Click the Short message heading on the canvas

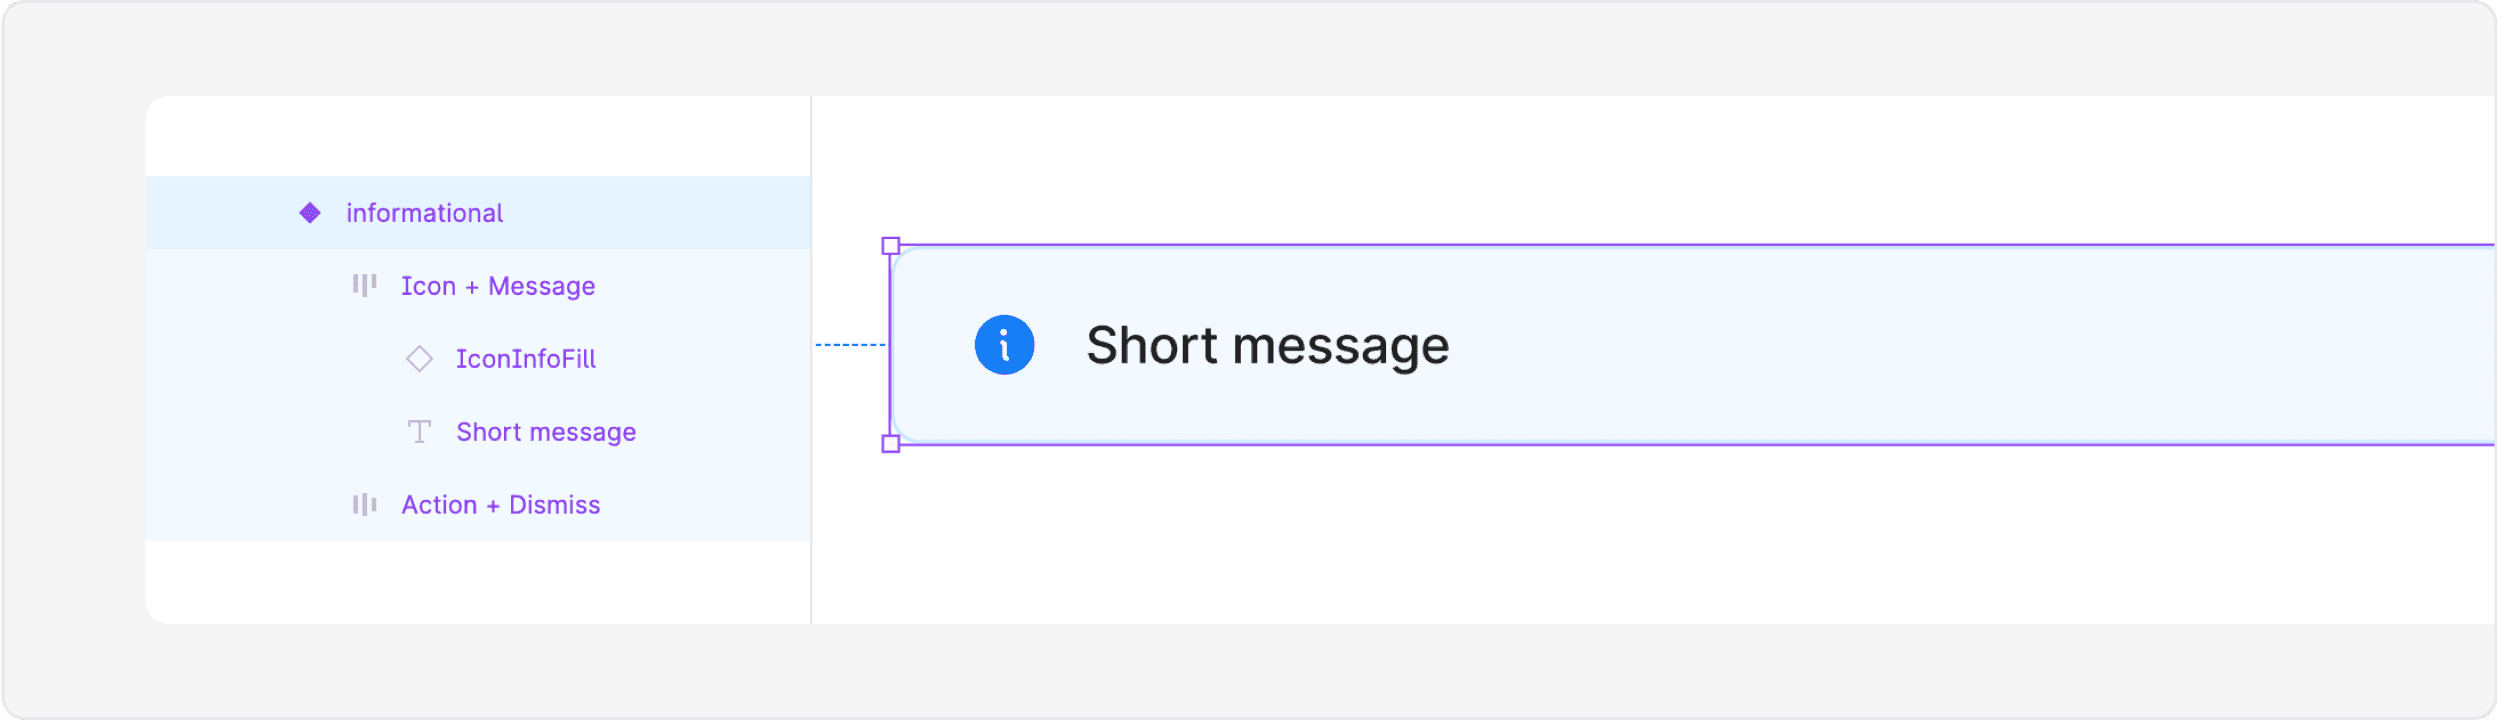(1268, 345)
